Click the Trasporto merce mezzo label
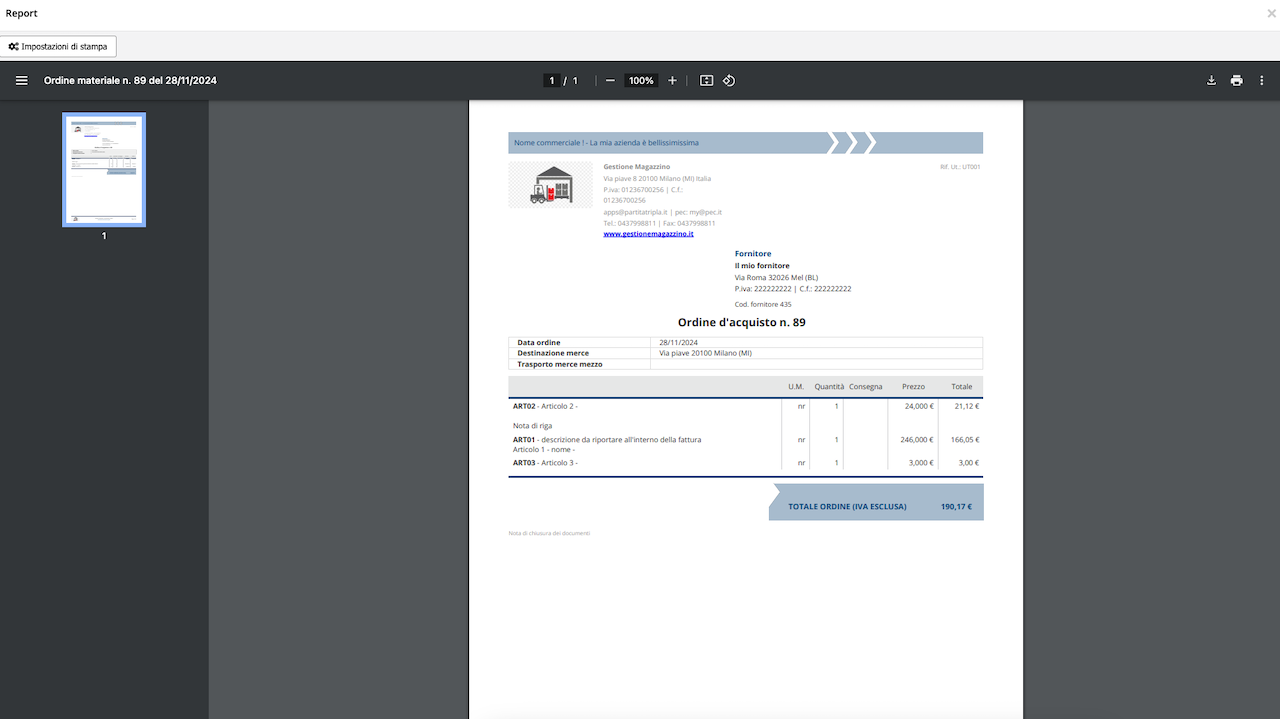1280x719 pixels. click(560, 364)
